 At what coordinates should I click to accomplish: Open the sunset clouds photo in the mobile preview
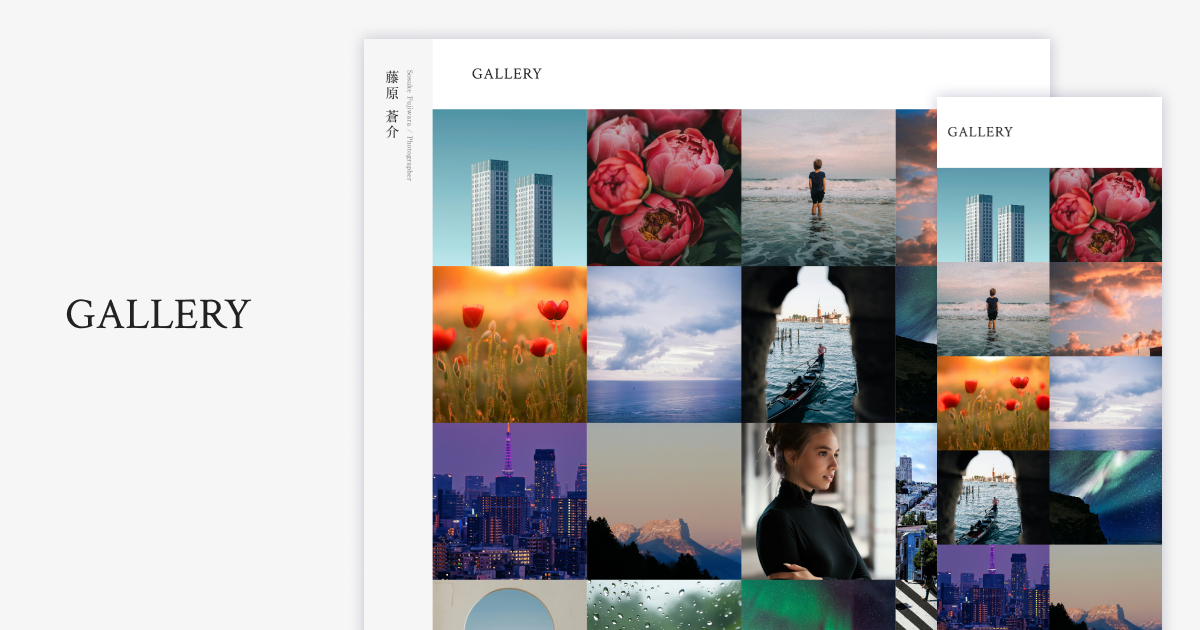[x=1106, y=309]
